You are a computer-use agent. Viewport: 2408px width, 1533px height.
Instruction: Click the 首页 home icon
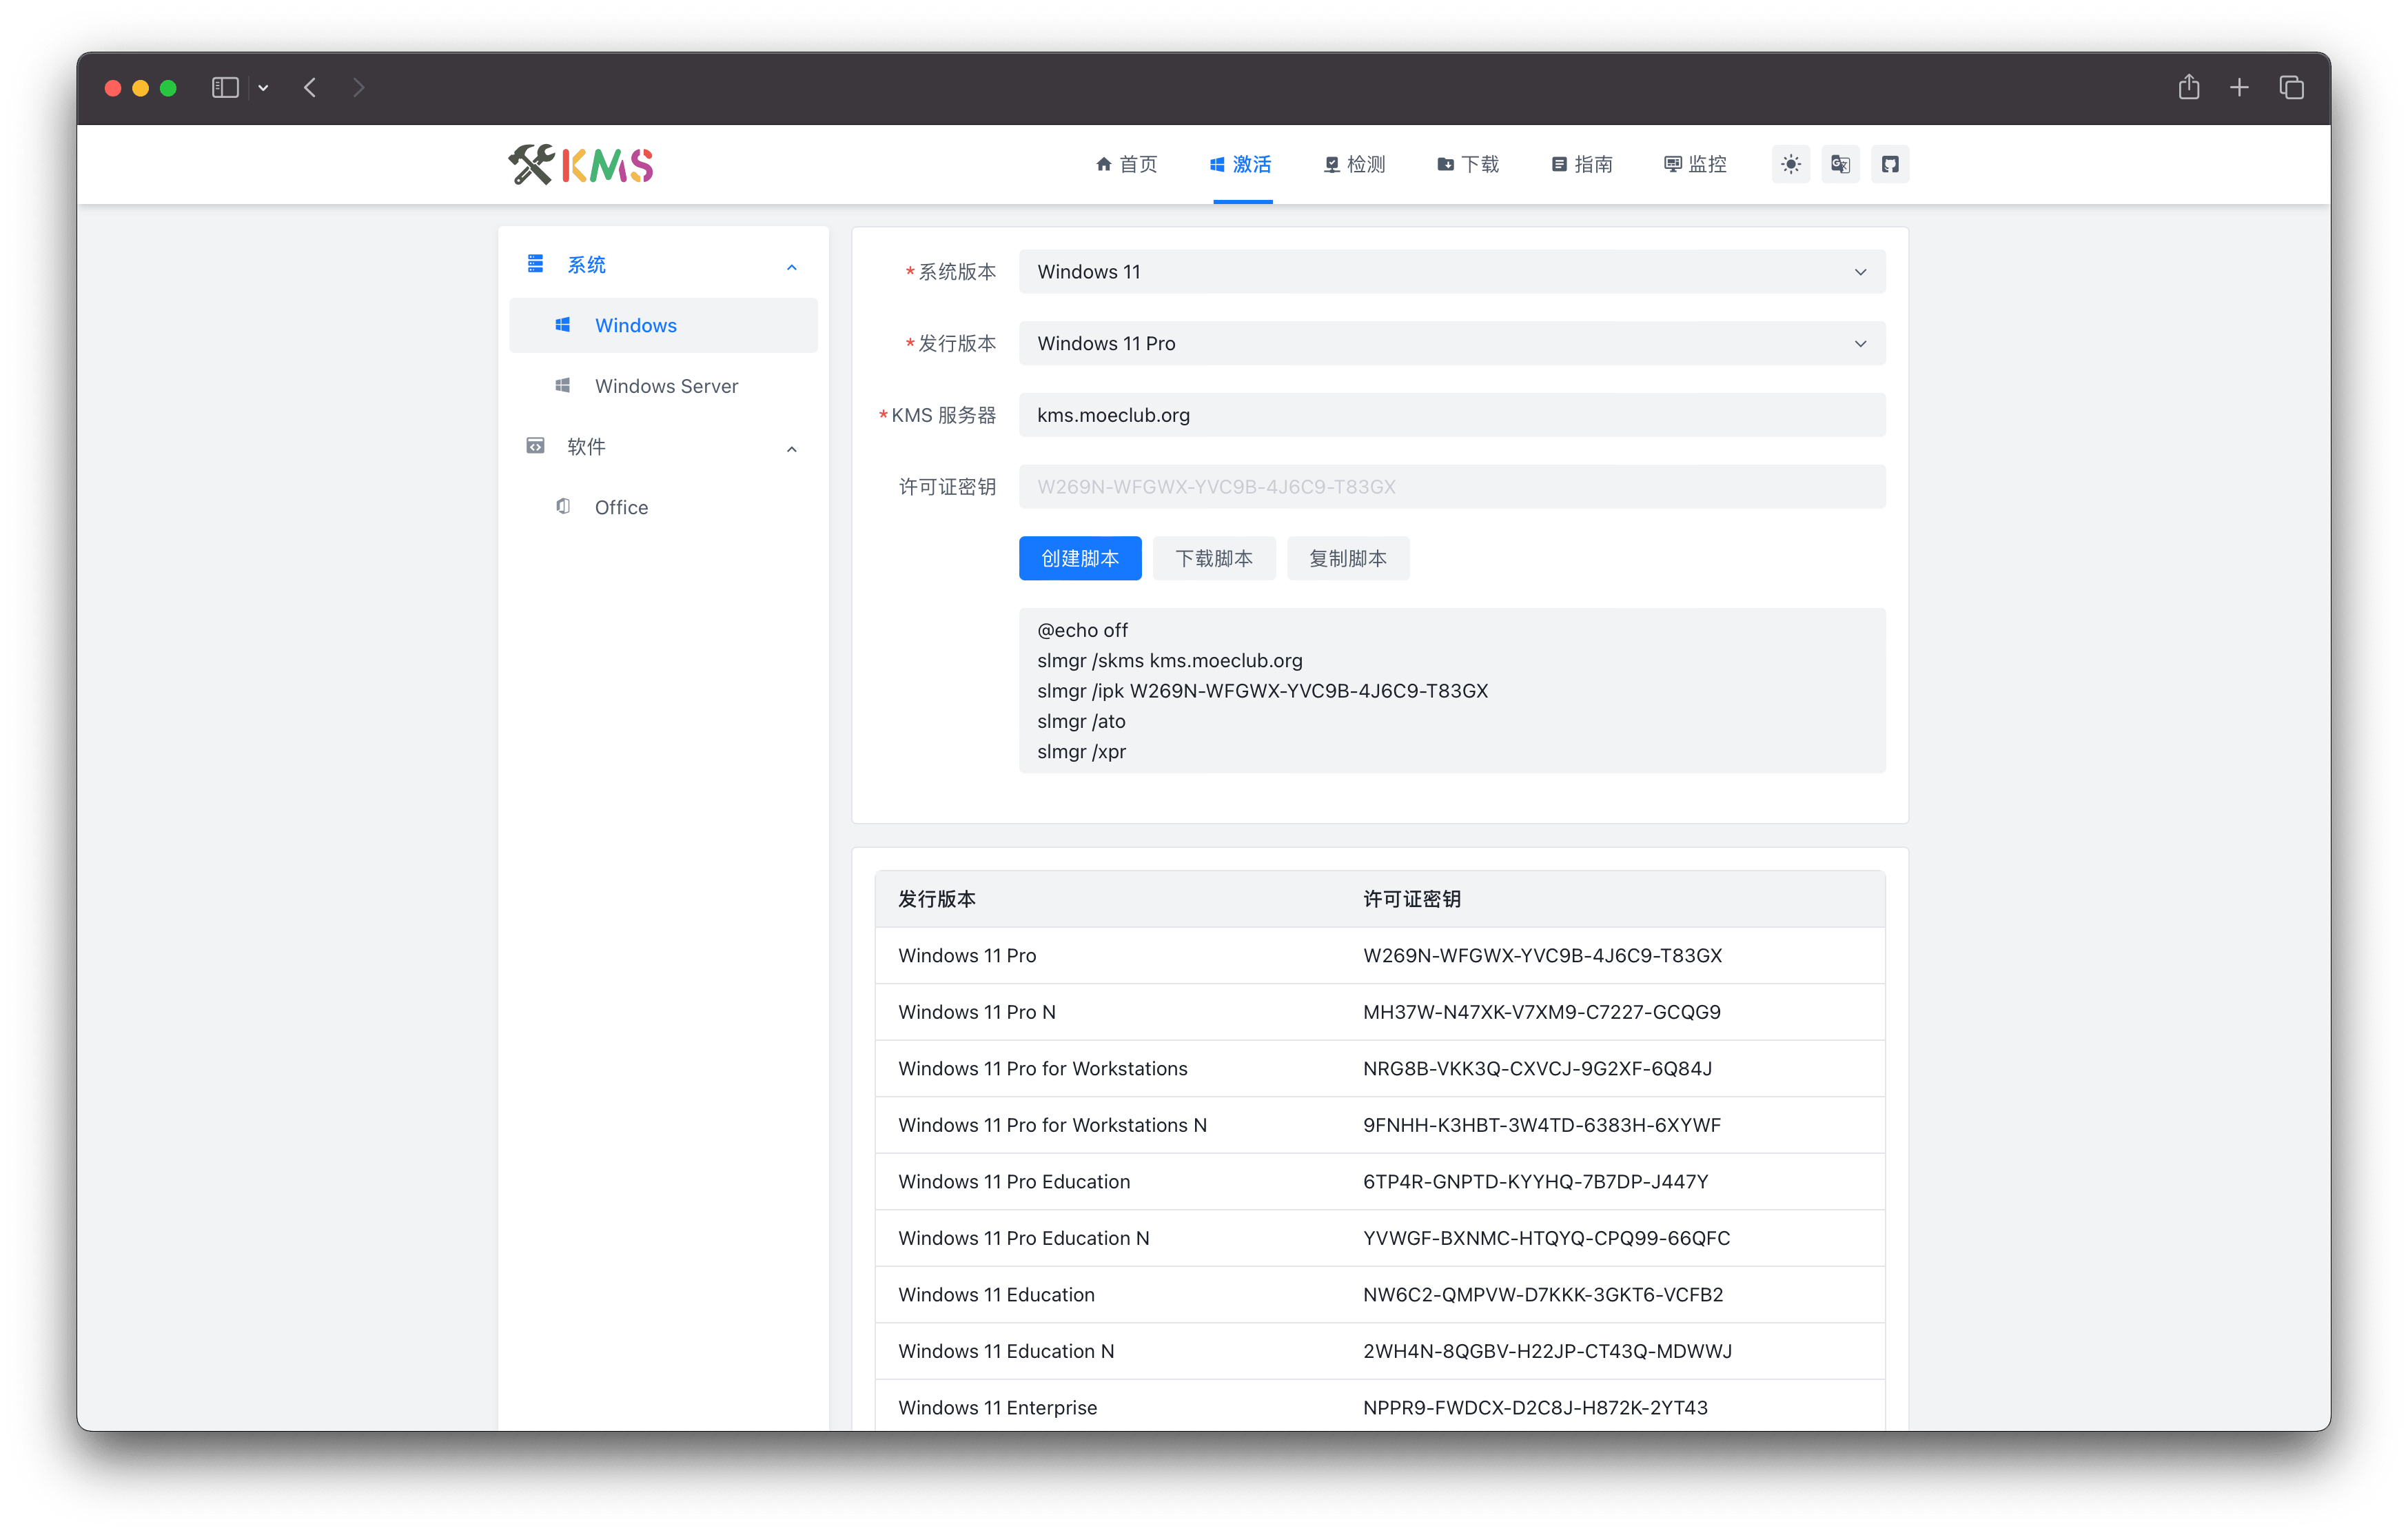coord(1104,164)
